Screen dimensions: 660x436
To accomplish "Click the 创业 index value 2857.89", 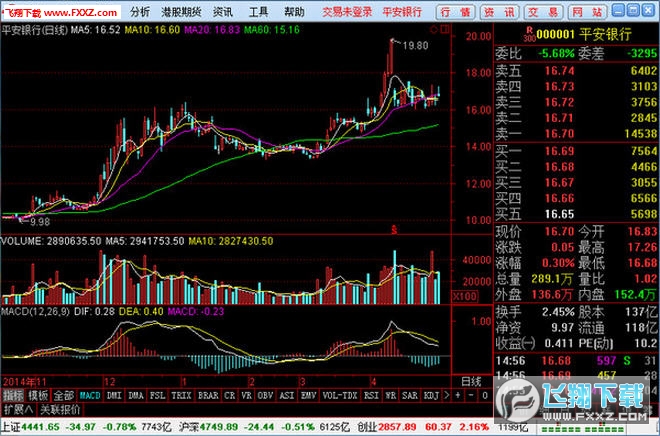I will (x=395, y=427).
